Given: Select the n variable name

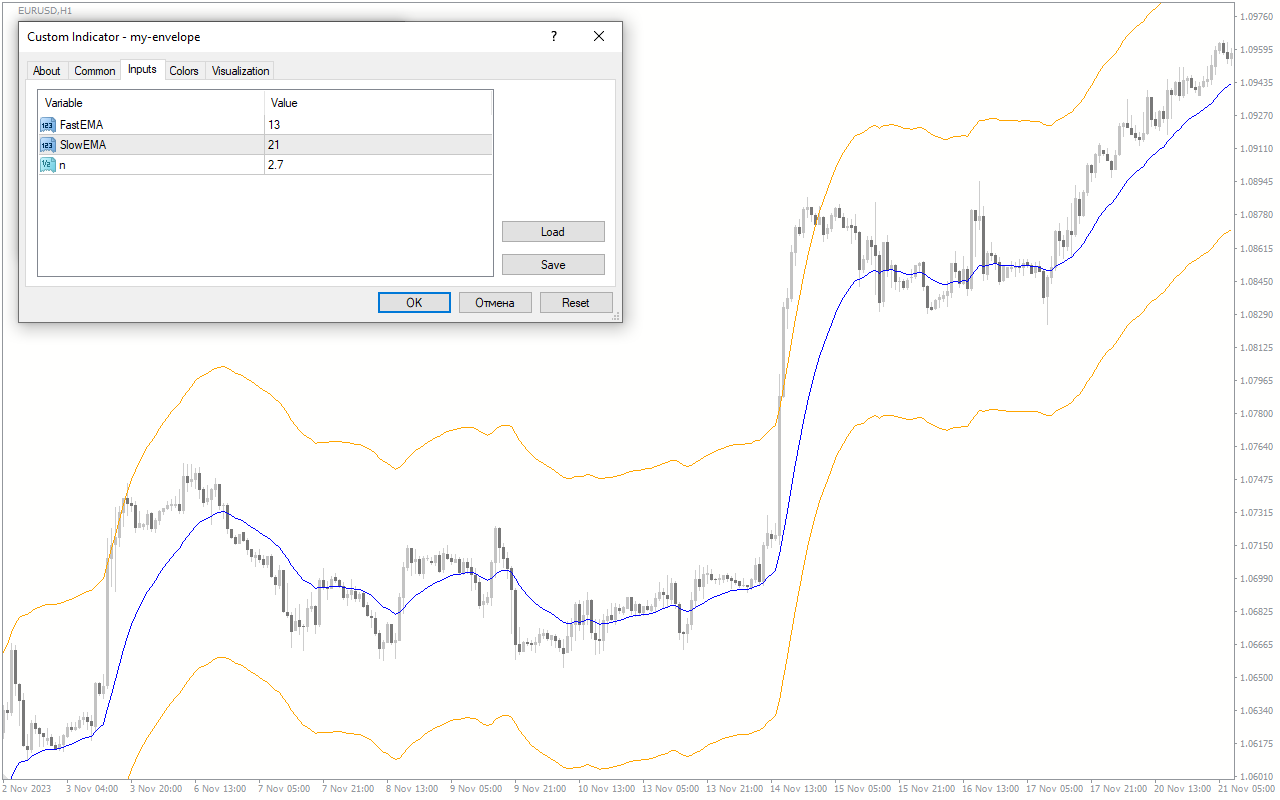Looking at the screenshot, I should point(63,165).
